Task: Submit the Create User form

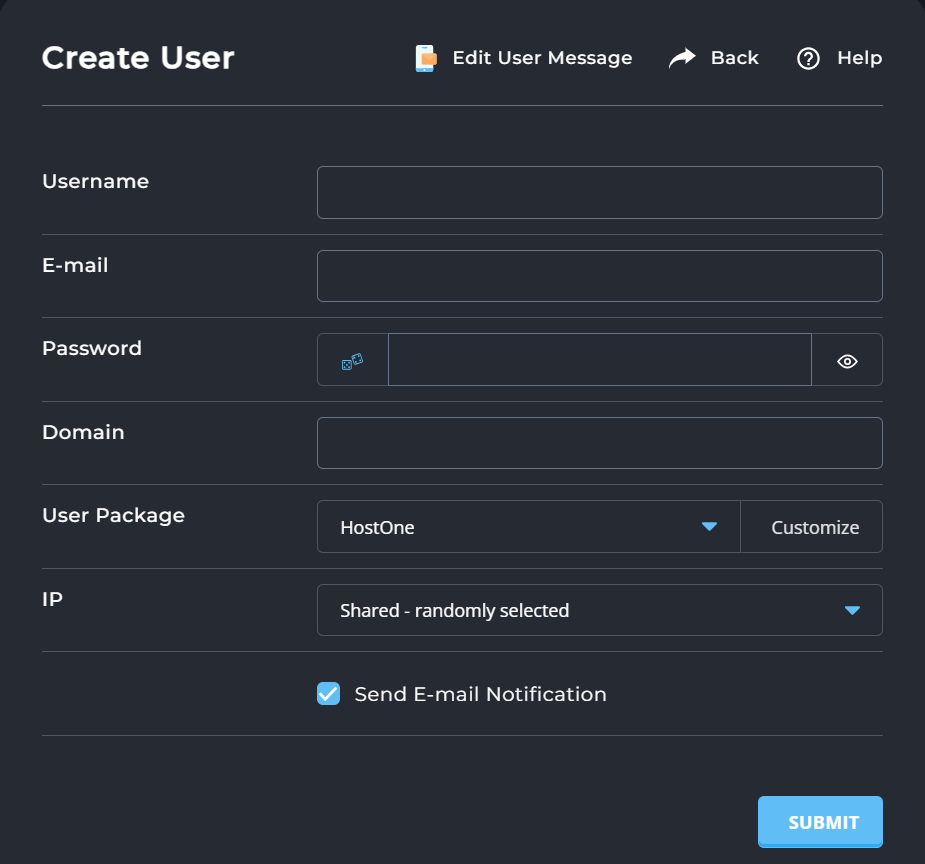Action: (820, 822)
